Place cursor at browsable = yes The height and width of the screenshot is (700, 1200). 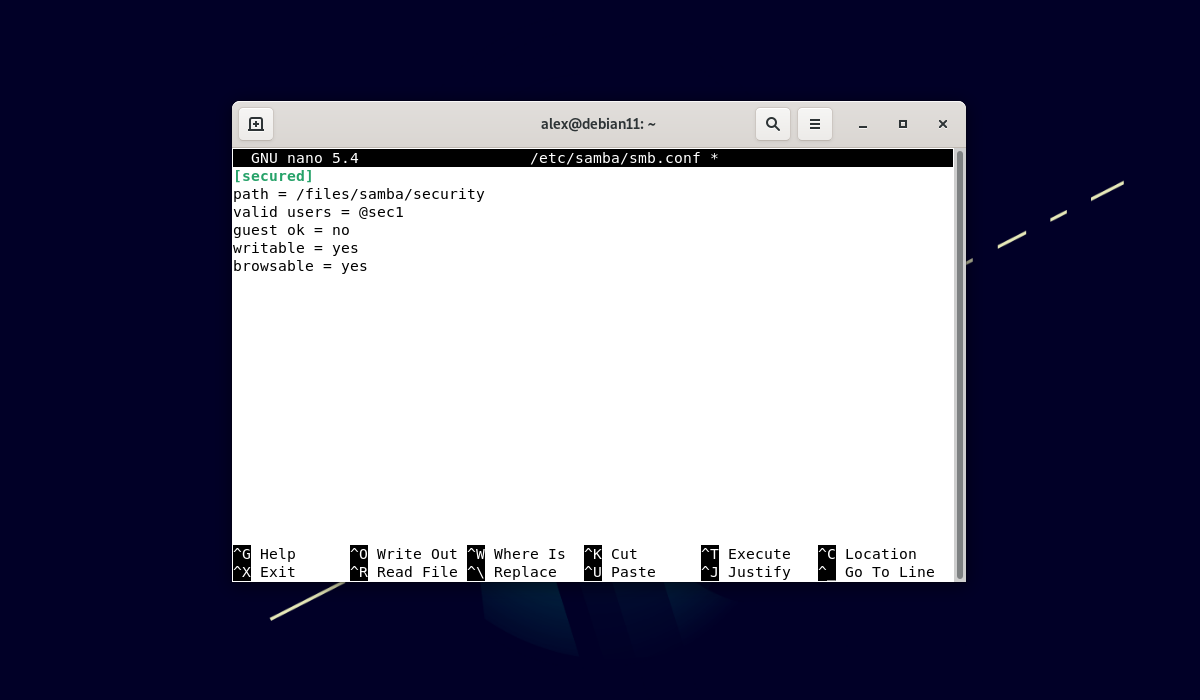pyautogui.click(x=300, y=266)
